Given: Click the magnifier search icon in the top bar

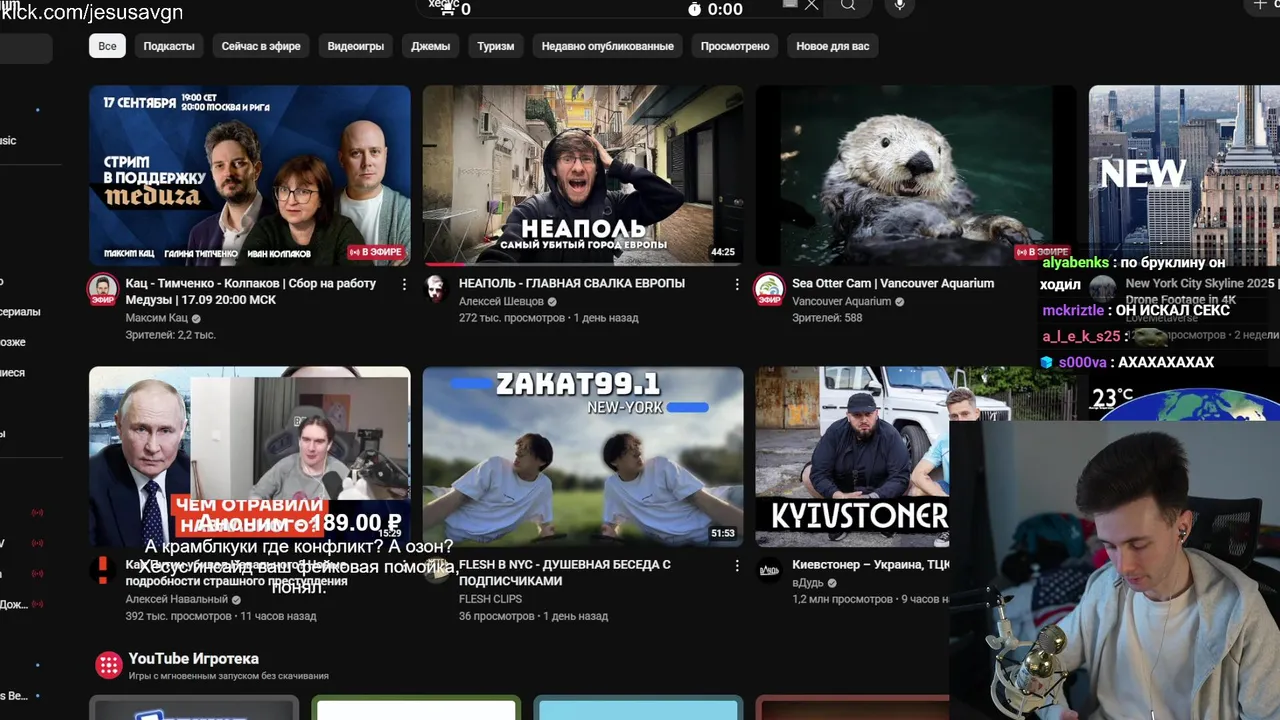Looking at the screenshot, I should tap(848, 5).
